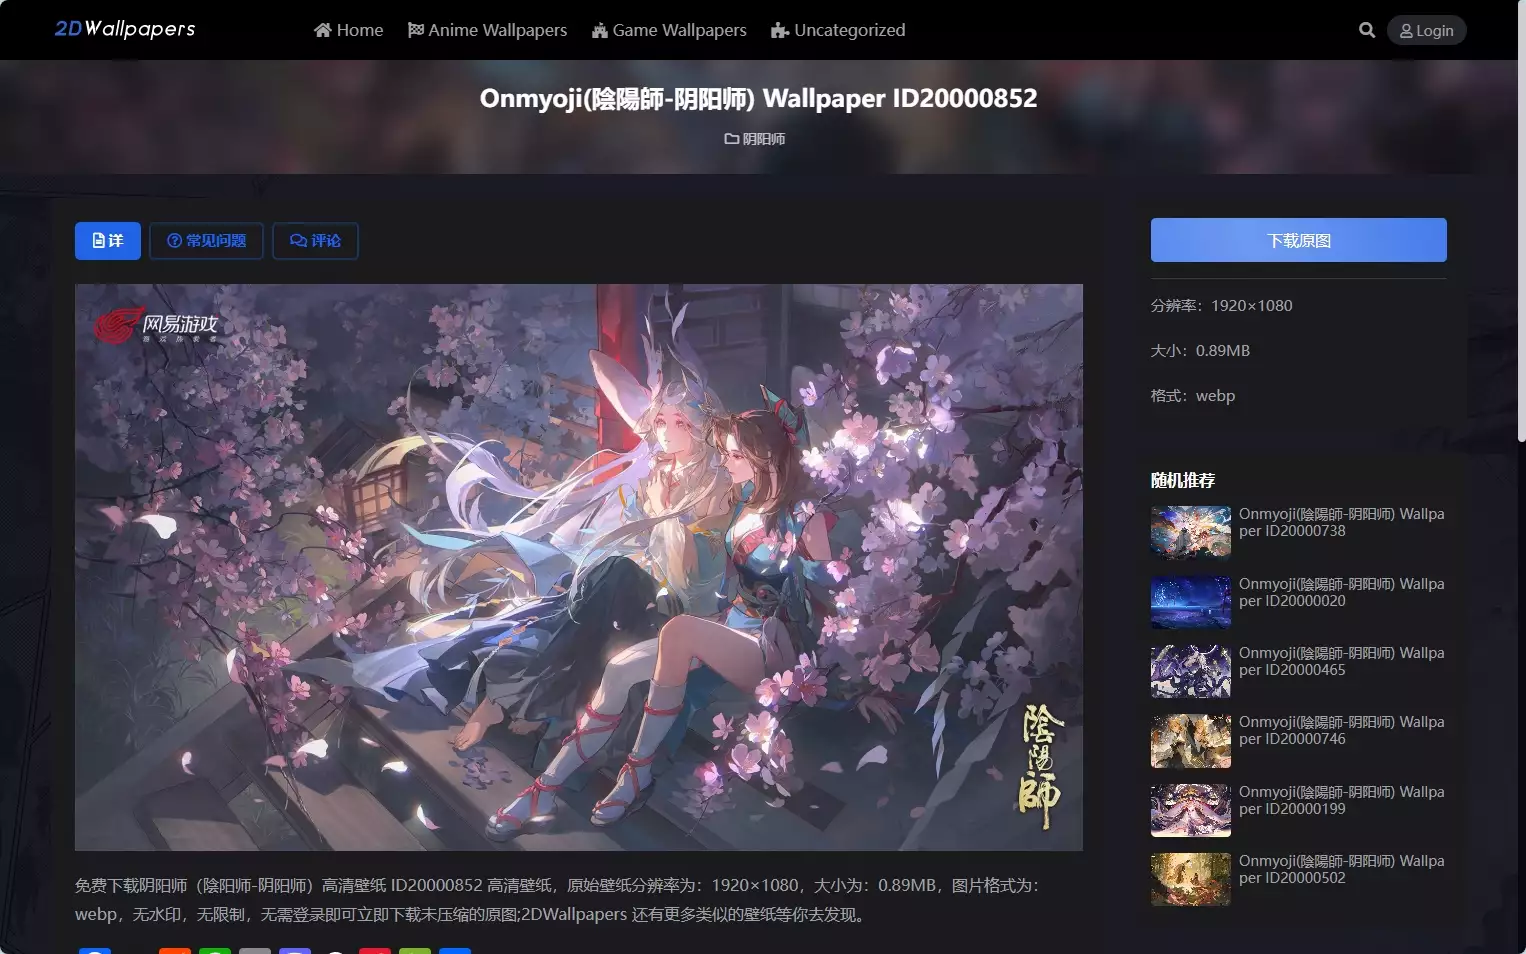Open the Wallpaper ID20000738 title link

tap(1342, 522)
